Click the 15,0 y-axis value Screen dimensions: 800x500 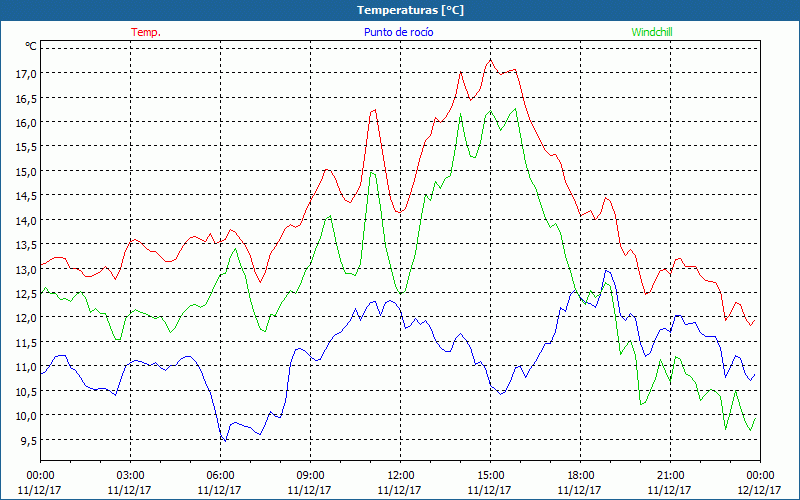click(26, 171)
